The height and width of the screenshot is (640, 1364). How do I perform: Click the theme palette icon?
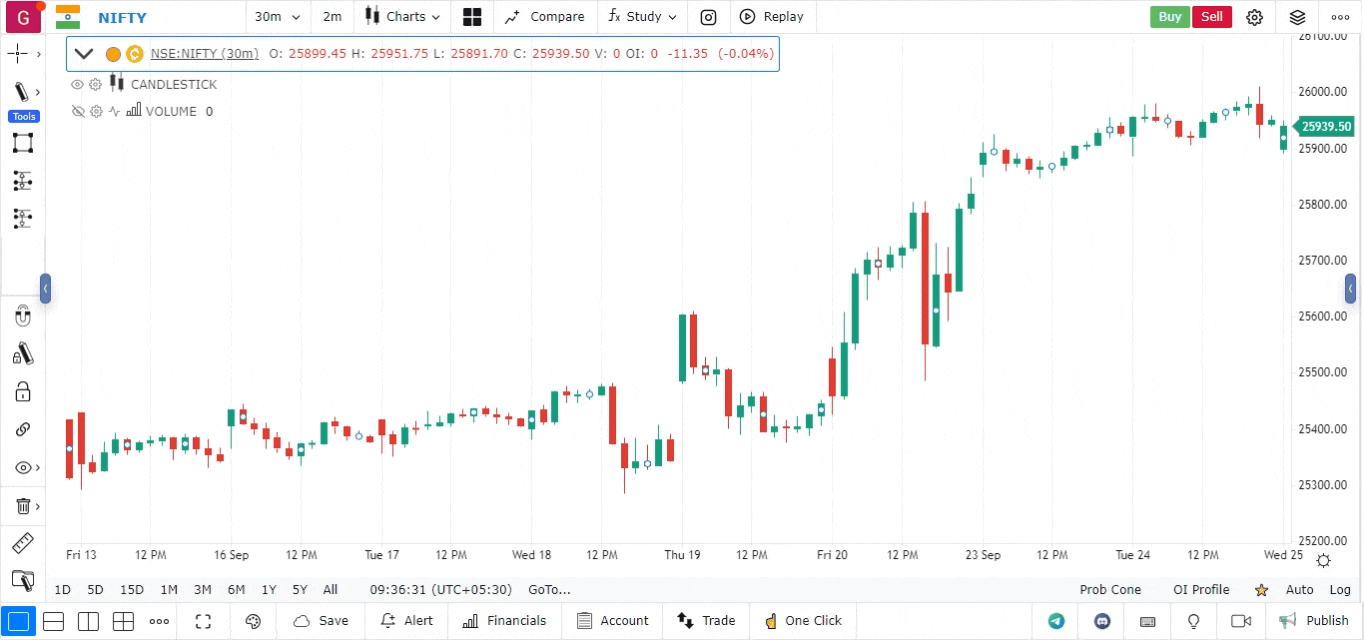coord(253,621)
